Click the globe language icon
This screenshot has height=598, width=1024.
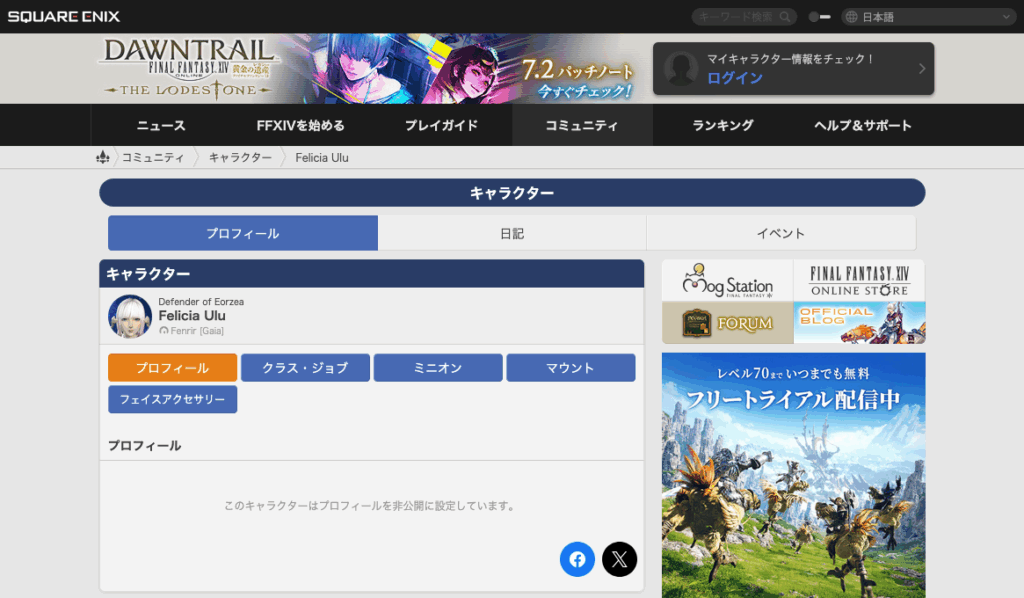click(852, 17)
